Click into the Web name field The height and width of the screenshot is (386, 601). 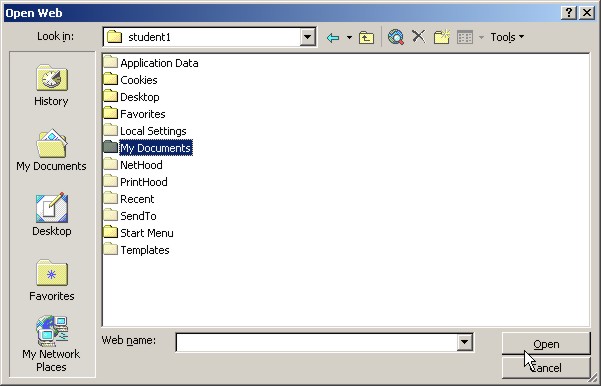pyautogui.click(x=317, y=342)
